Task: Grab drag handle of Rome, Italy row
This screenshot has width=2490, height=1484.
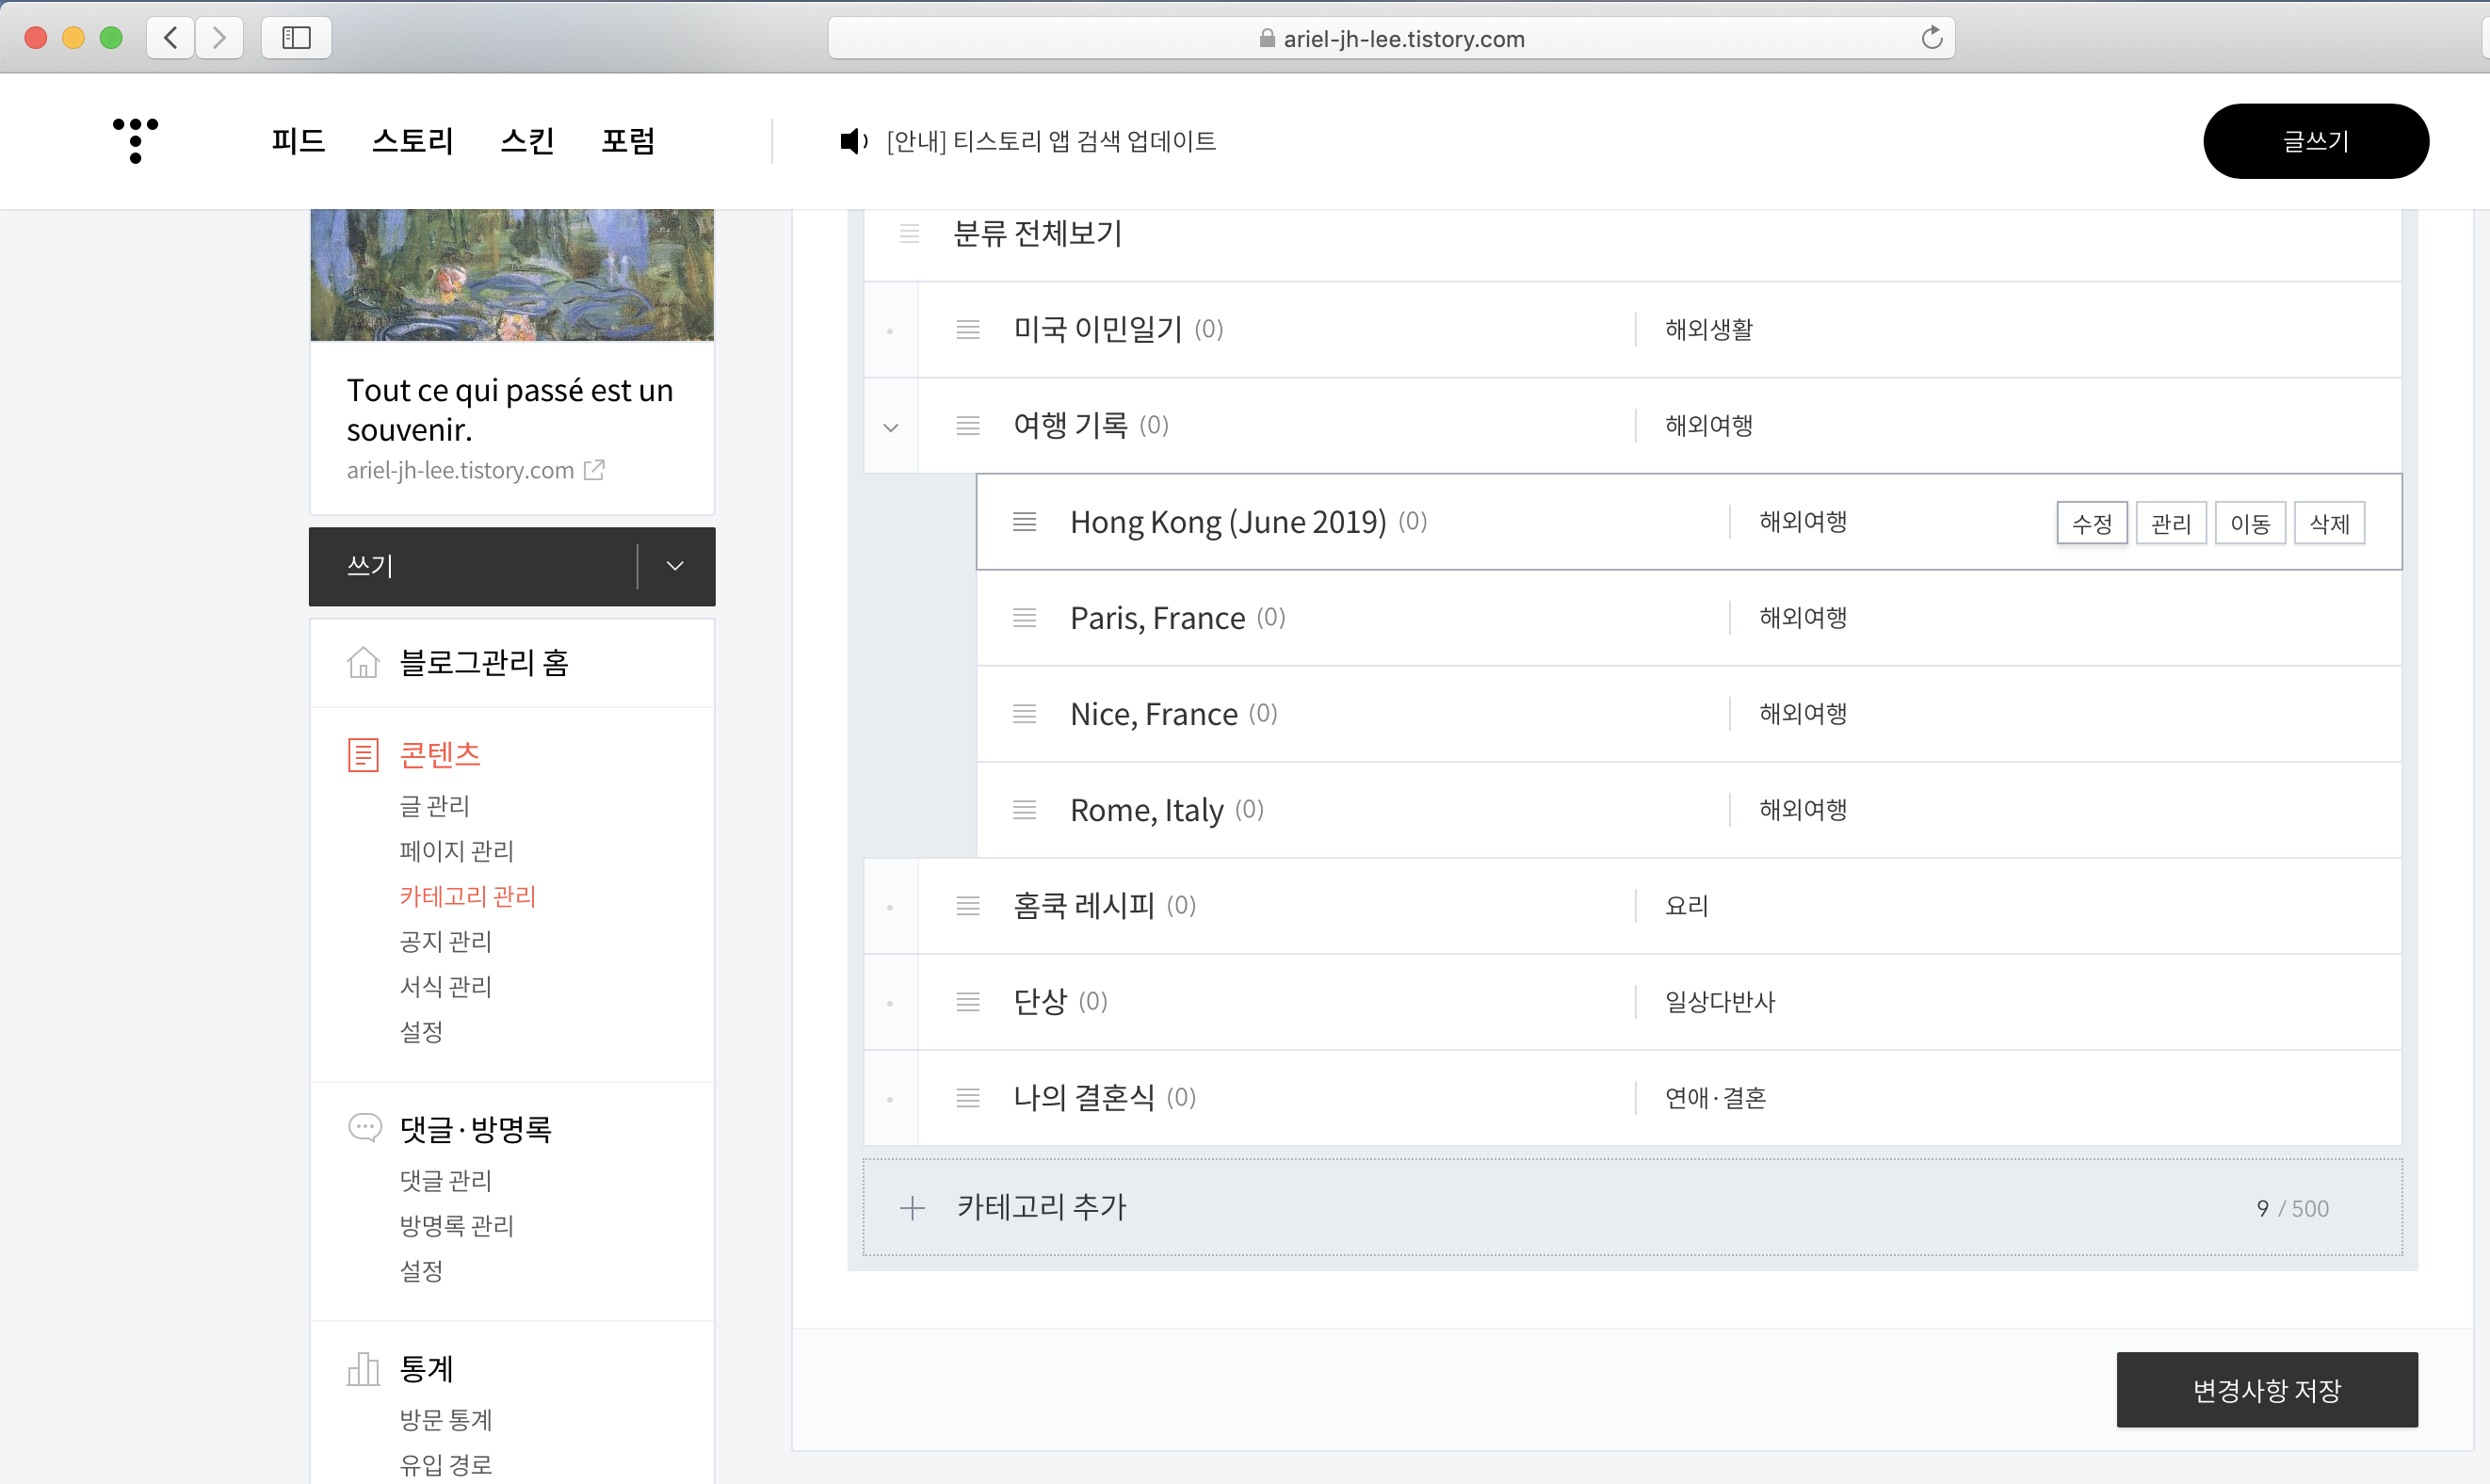Action: point(1024,809)
